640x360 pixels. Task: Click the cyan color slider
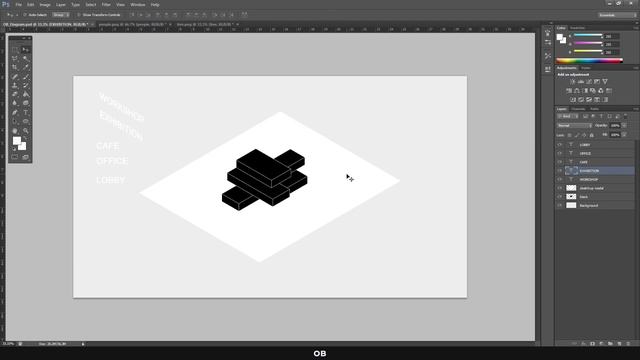point(588,35)
